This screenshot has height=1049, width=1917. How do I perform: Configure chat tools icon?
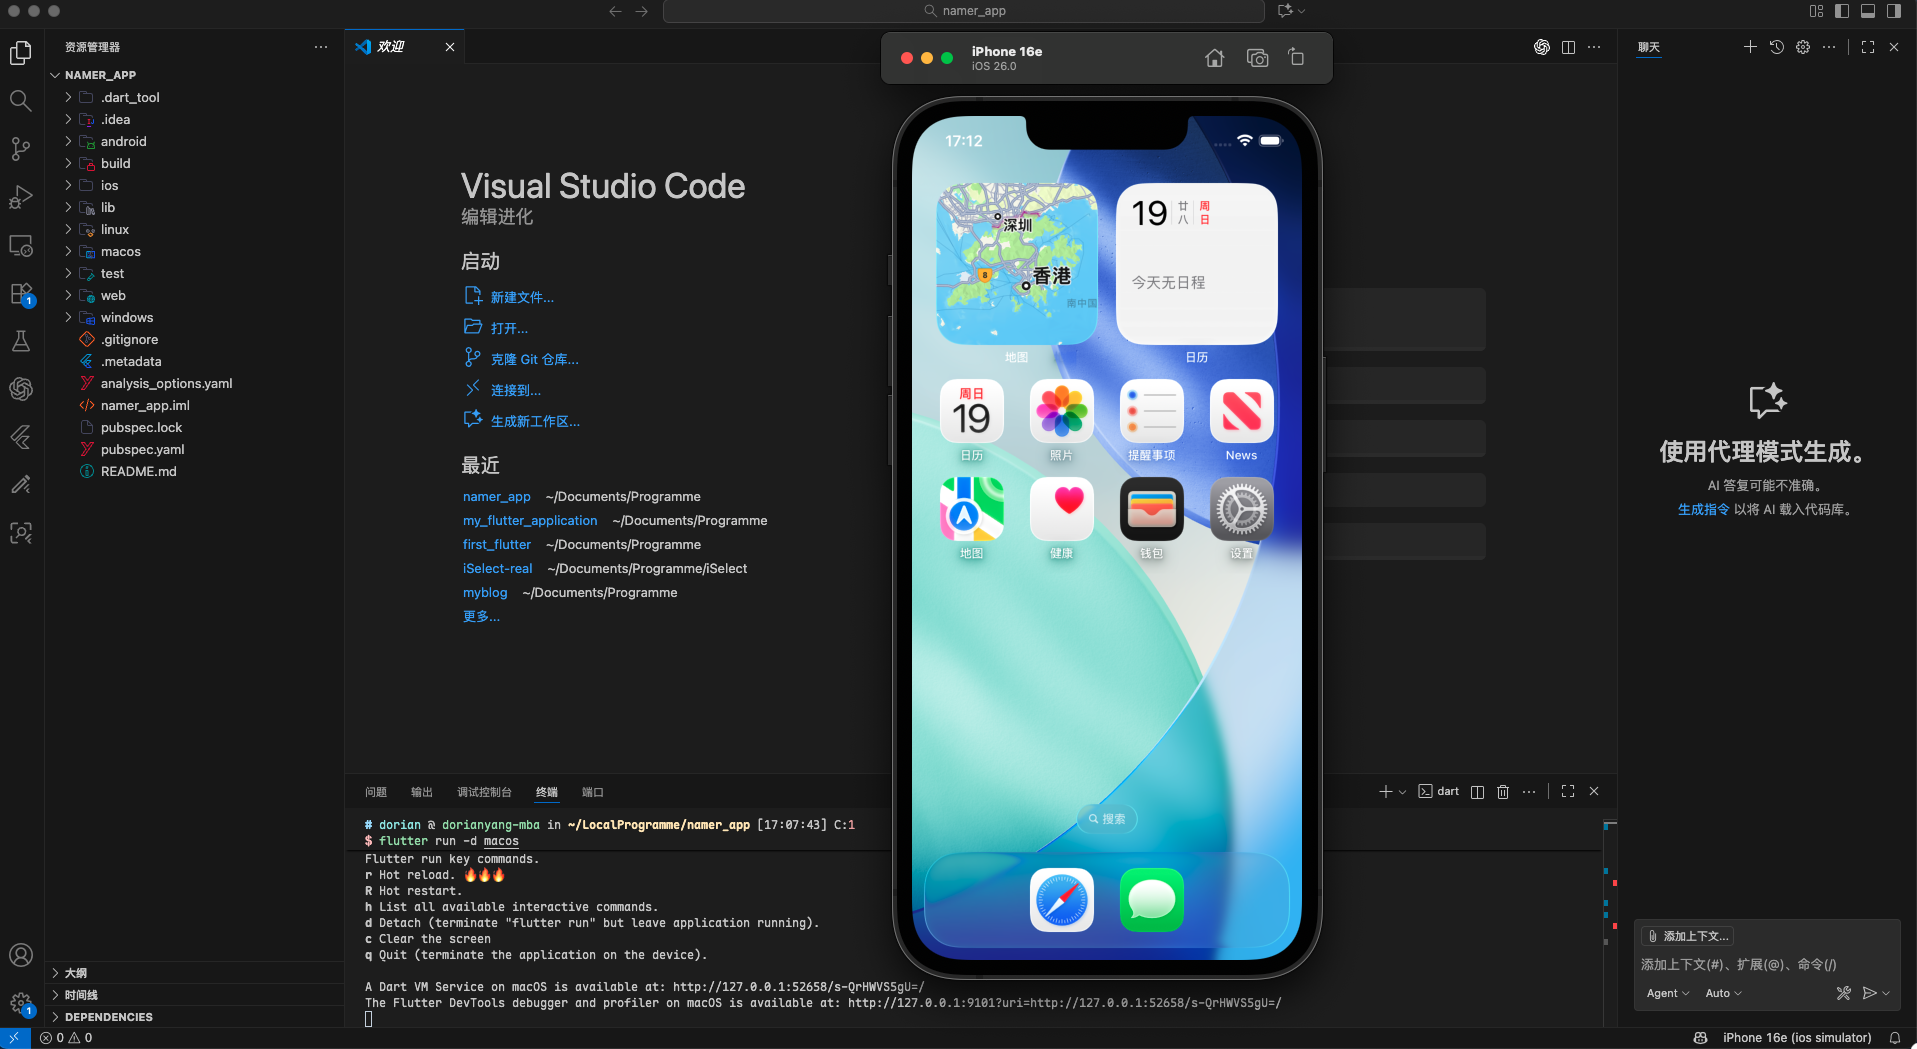1844,993
